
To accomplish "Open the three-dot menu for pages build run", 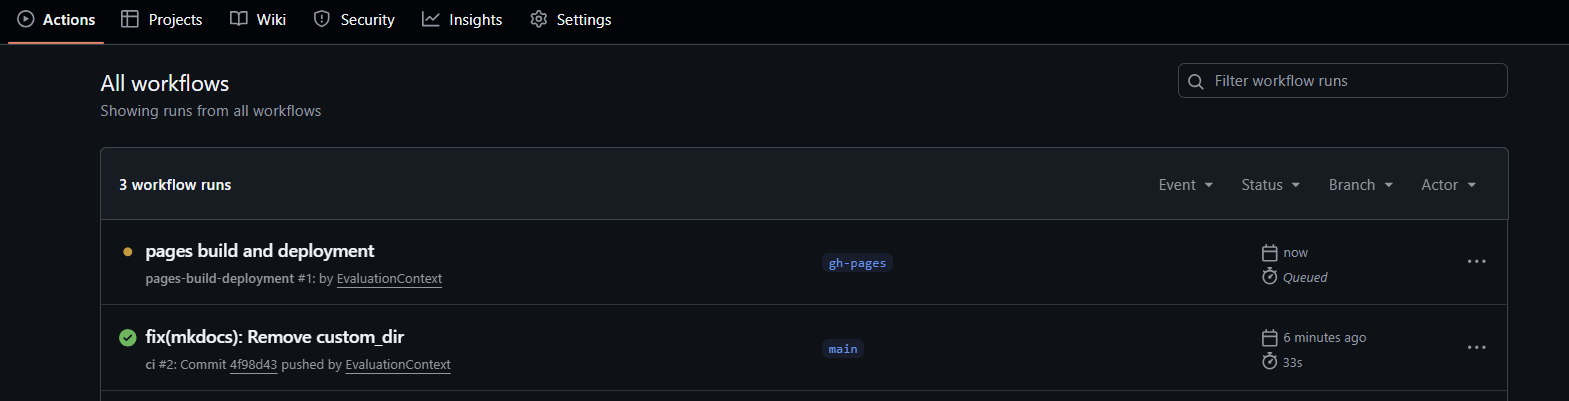I will pos(1476,262).
